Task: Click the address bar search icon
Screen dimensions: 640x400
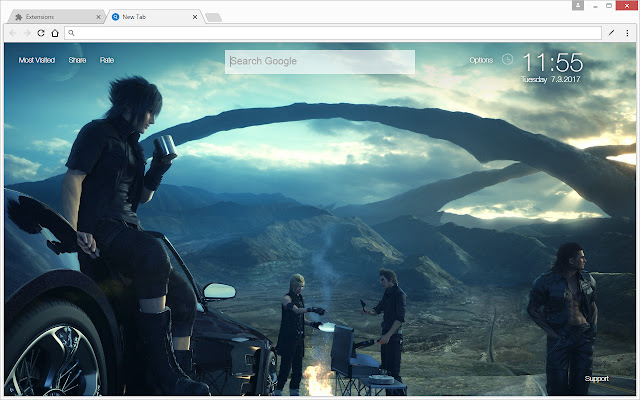Action: pyautogui.click(x=71, y=33)
